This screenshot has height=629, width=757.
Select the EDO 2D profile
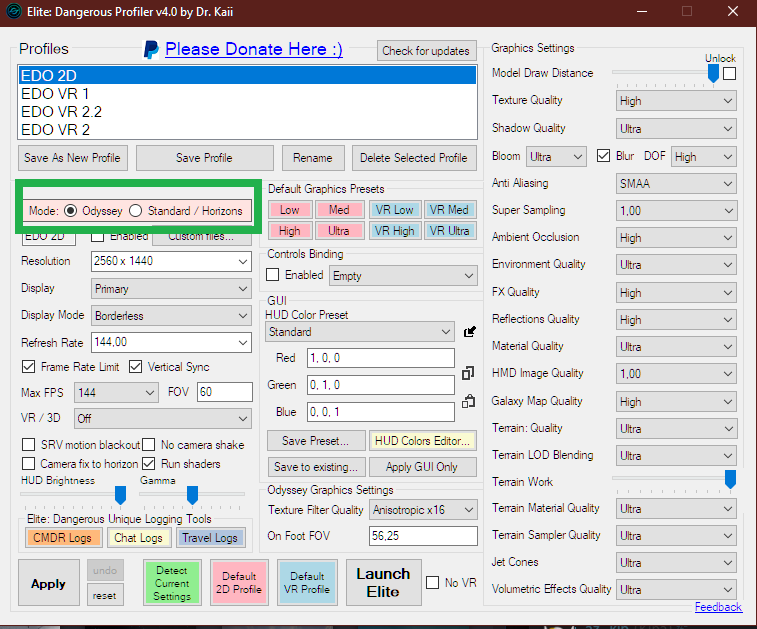tap(247, 76)
